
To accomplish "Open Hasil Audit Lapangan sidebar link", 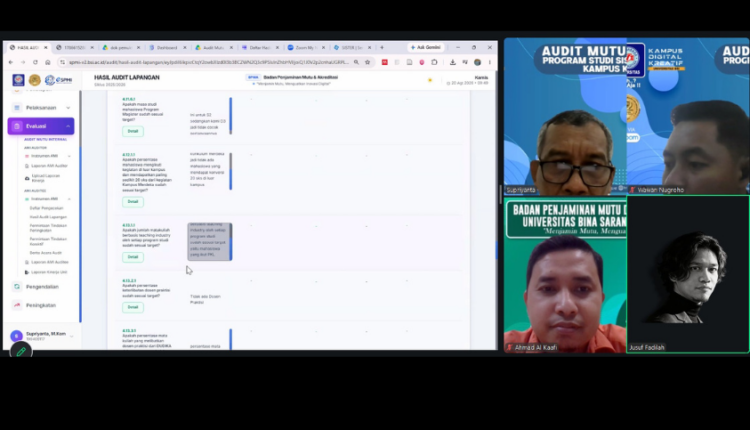I will point(48,217).
